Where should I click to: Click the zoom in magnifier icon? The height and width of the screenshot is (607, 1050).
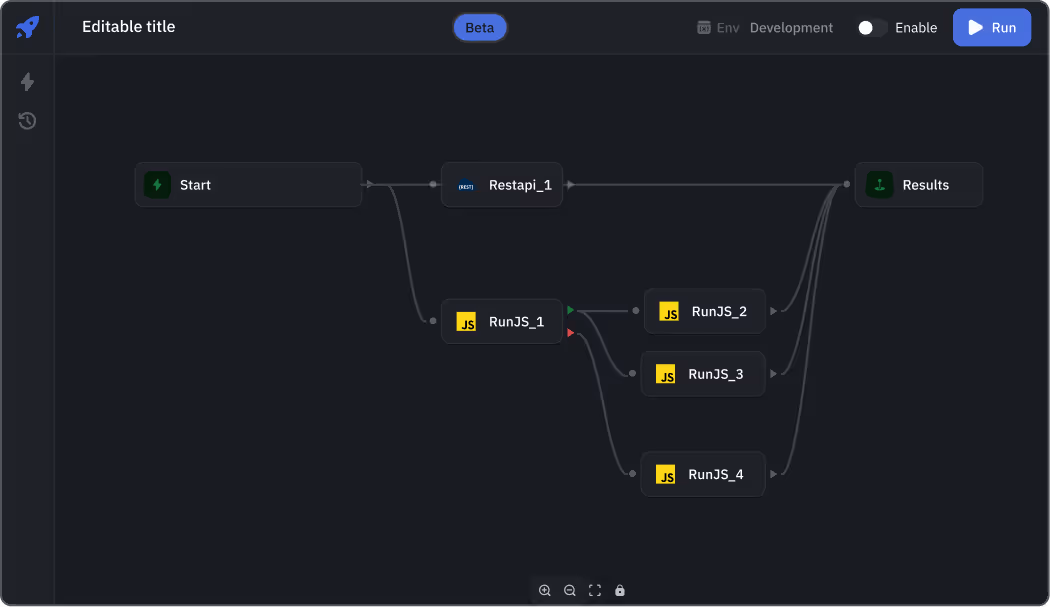tap(545, 591)
